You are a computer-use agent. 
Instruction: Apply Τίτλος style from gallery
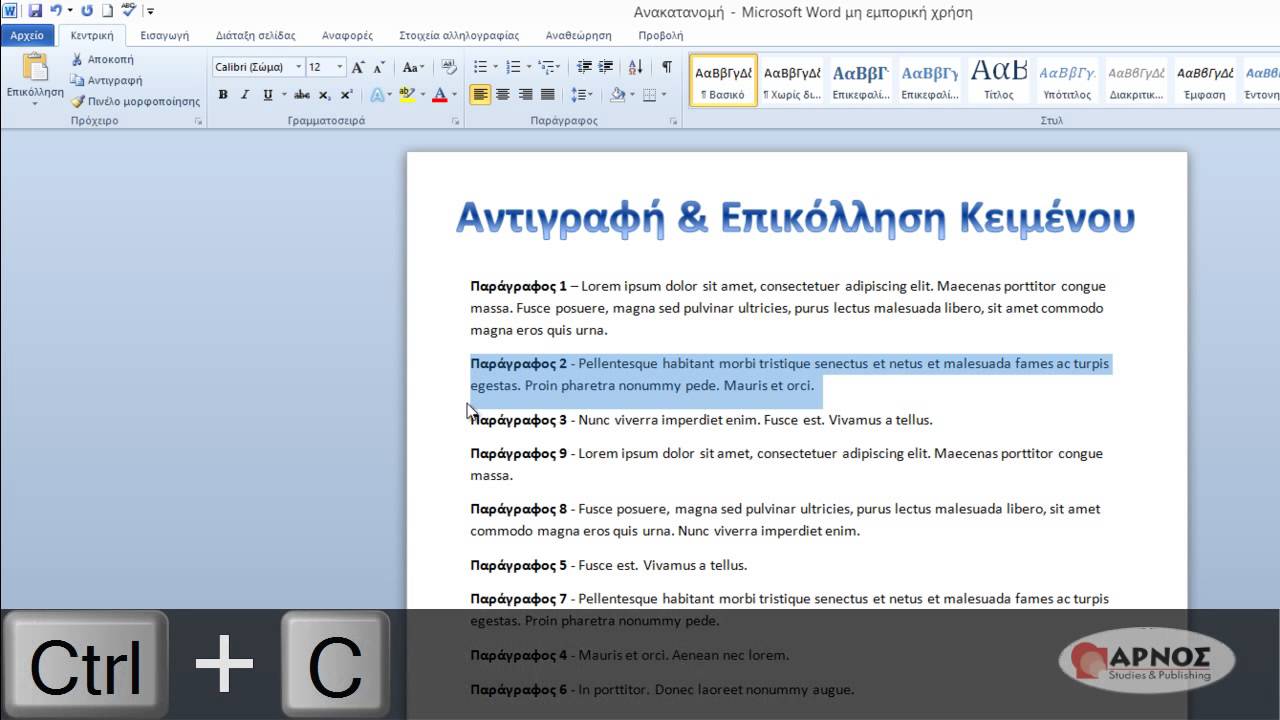tap(999, 79)
